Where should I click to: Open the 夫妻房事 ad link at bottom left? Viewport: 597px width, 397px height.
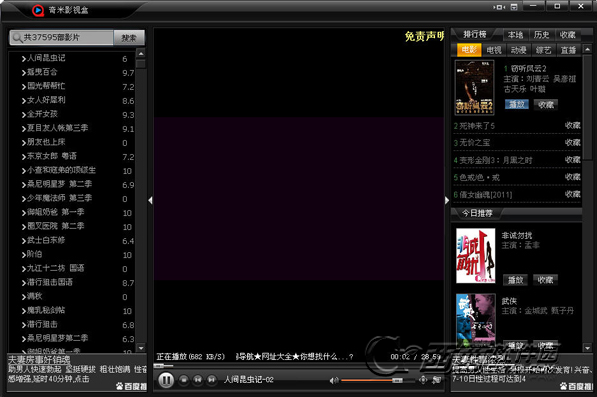[39, 360]
